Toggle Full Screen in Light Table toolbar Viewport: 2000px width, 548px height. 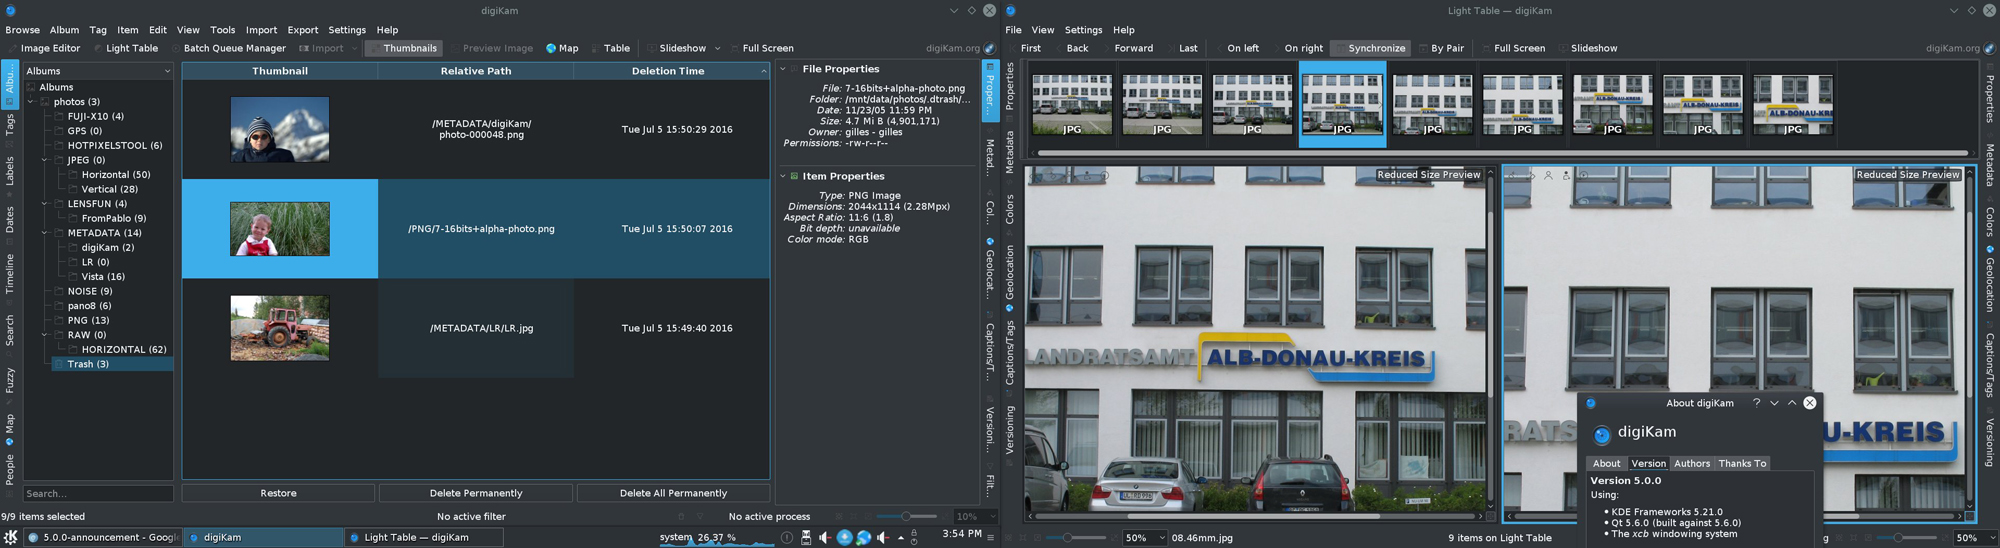(1513, 48)
